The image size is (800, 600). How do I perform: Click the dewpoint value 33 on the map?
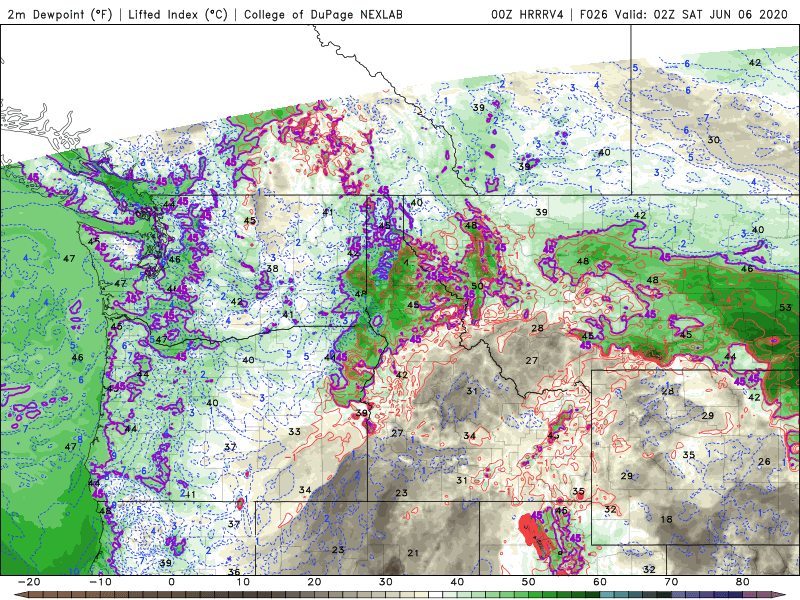[294, 432]
